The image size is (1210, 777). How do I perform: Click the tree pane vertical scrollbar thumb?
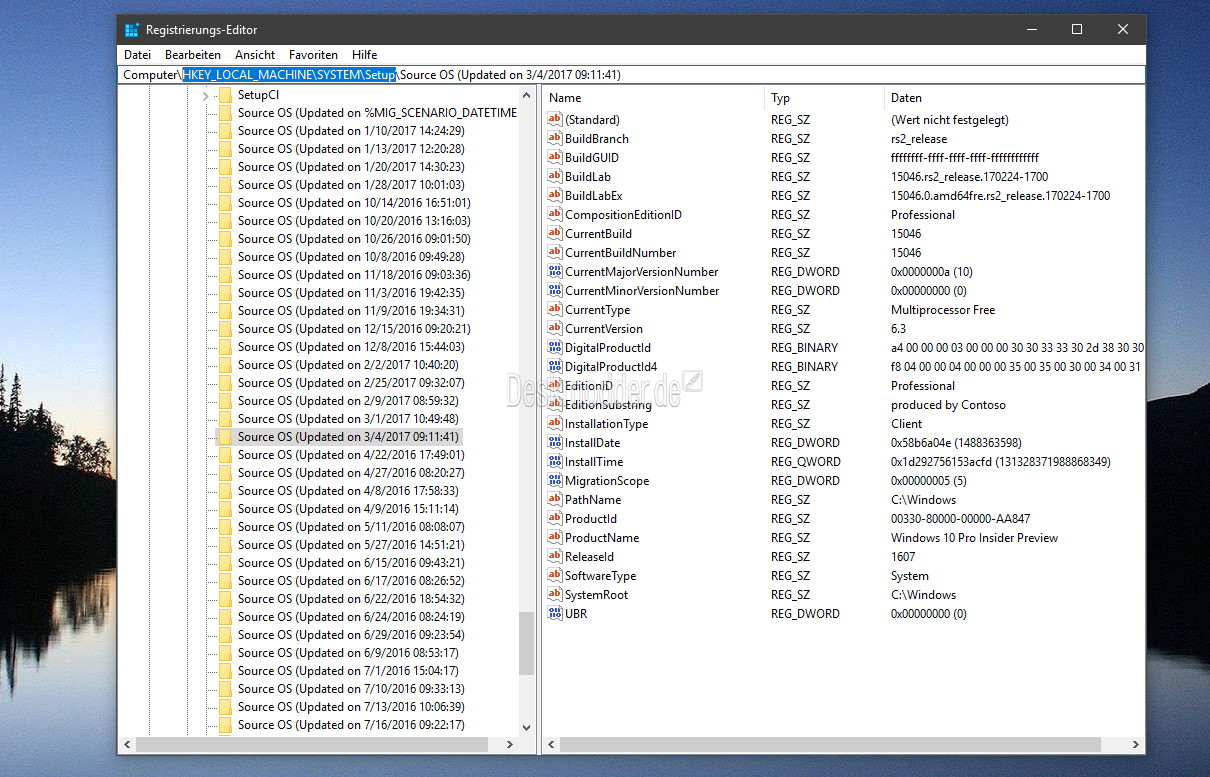(x=527, y=643)
